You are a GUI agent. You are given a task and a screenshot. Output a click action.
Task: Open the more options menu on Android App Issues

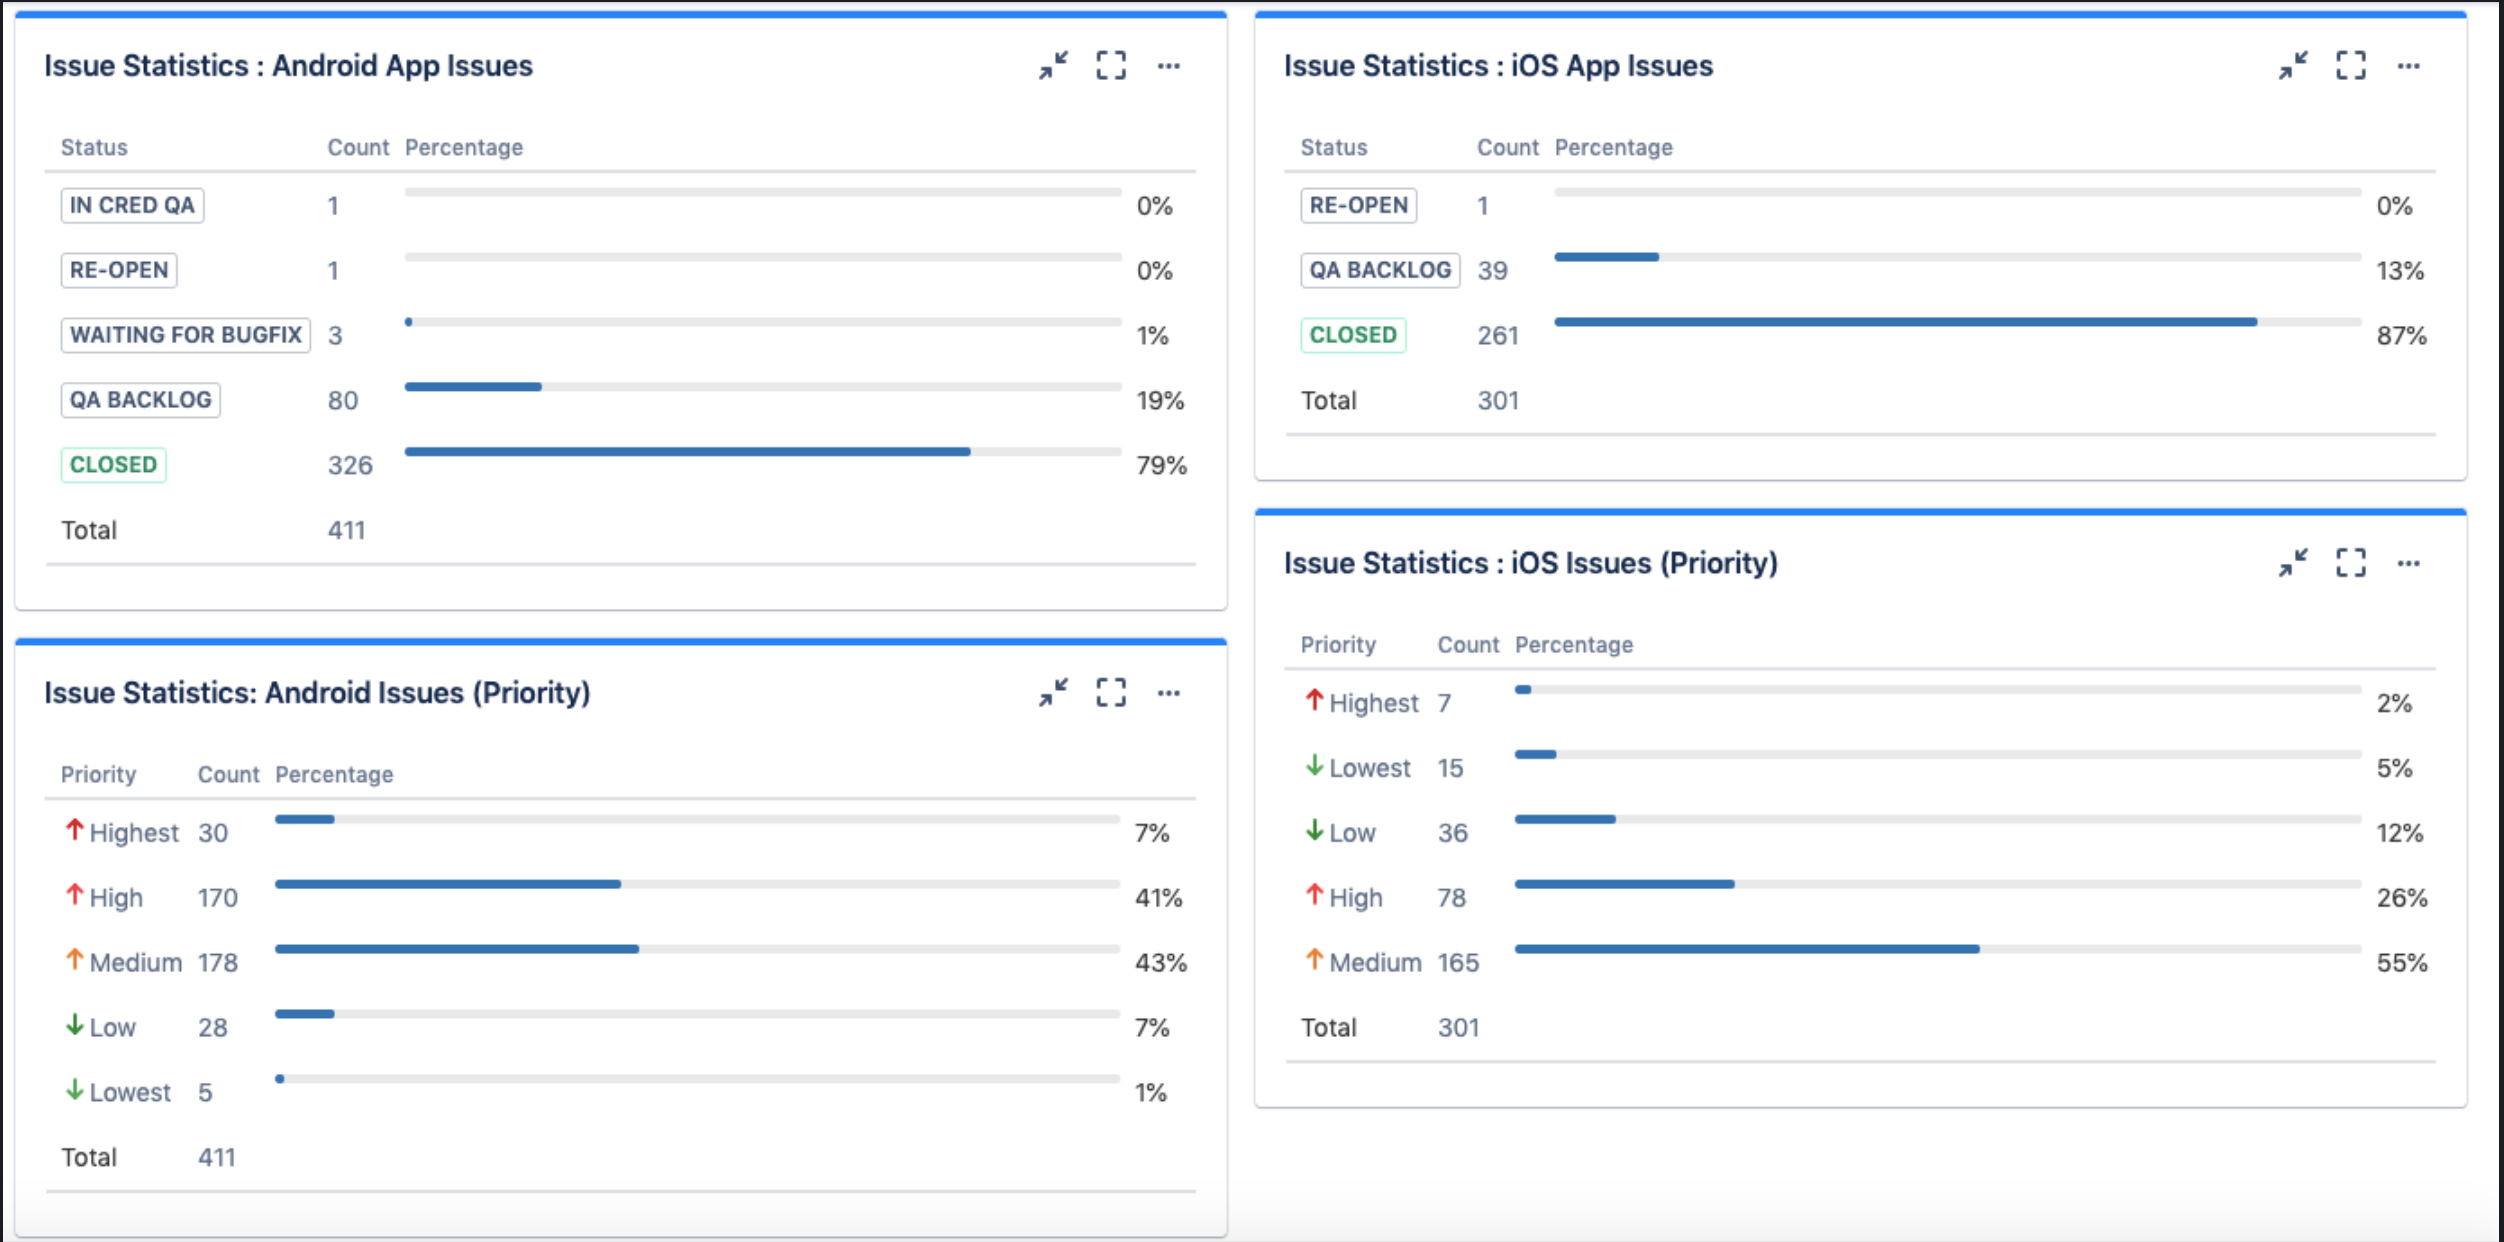[1169, 66]
